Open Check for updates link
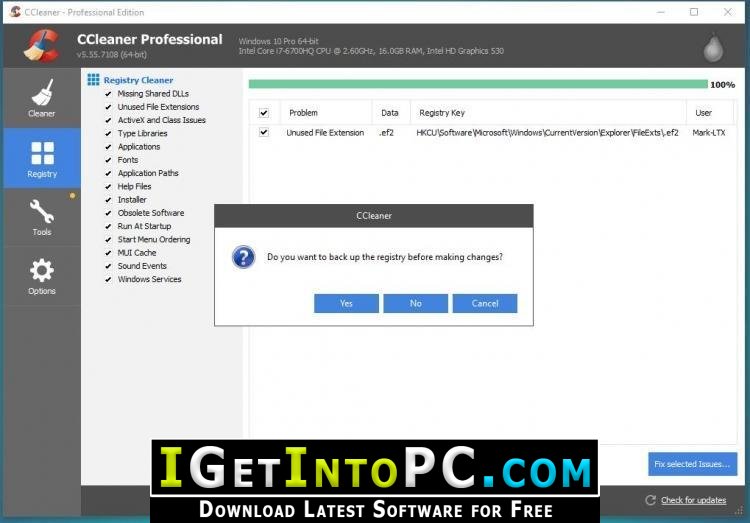750x523 pixels. pos(694,500)
